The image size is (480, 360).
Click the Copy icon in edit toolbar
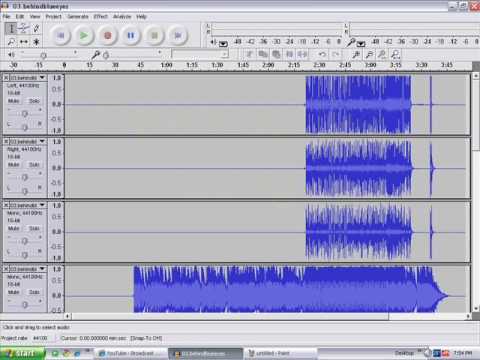(263, 54)
